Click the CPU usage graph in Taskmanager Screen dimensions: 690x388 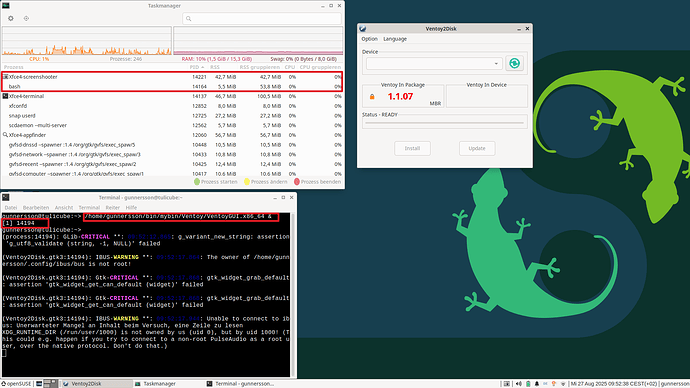click(x=87, y=41)
